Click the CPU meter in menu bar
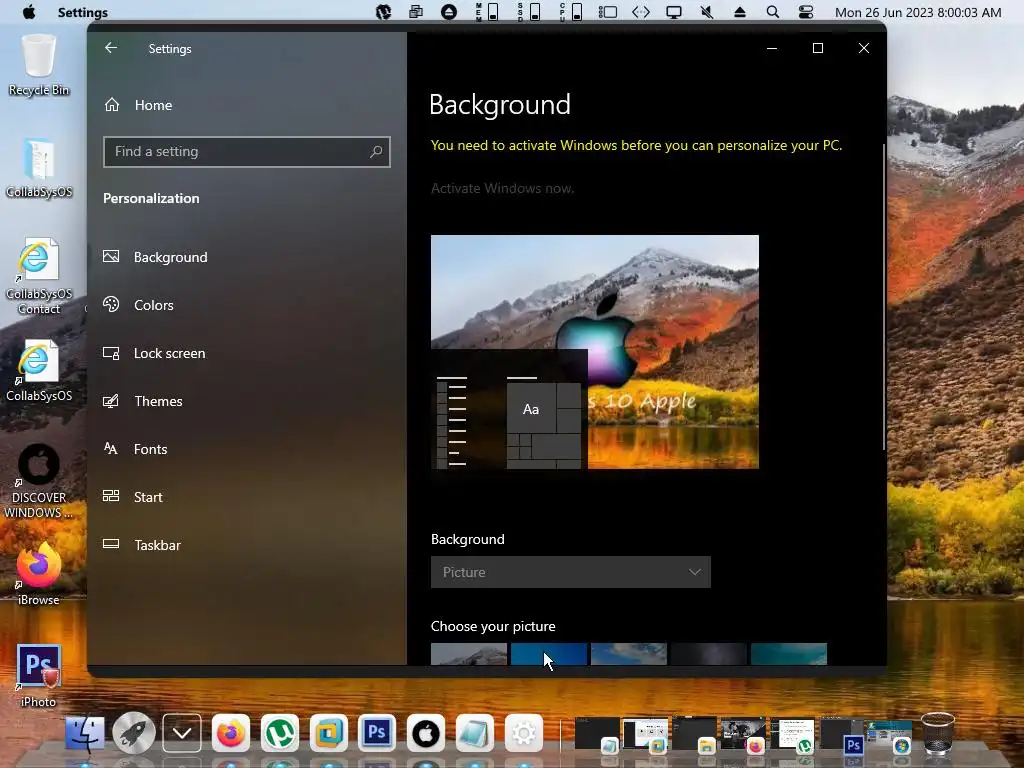The height and width of the screenshot is (768, 1024). pos(570,12)
